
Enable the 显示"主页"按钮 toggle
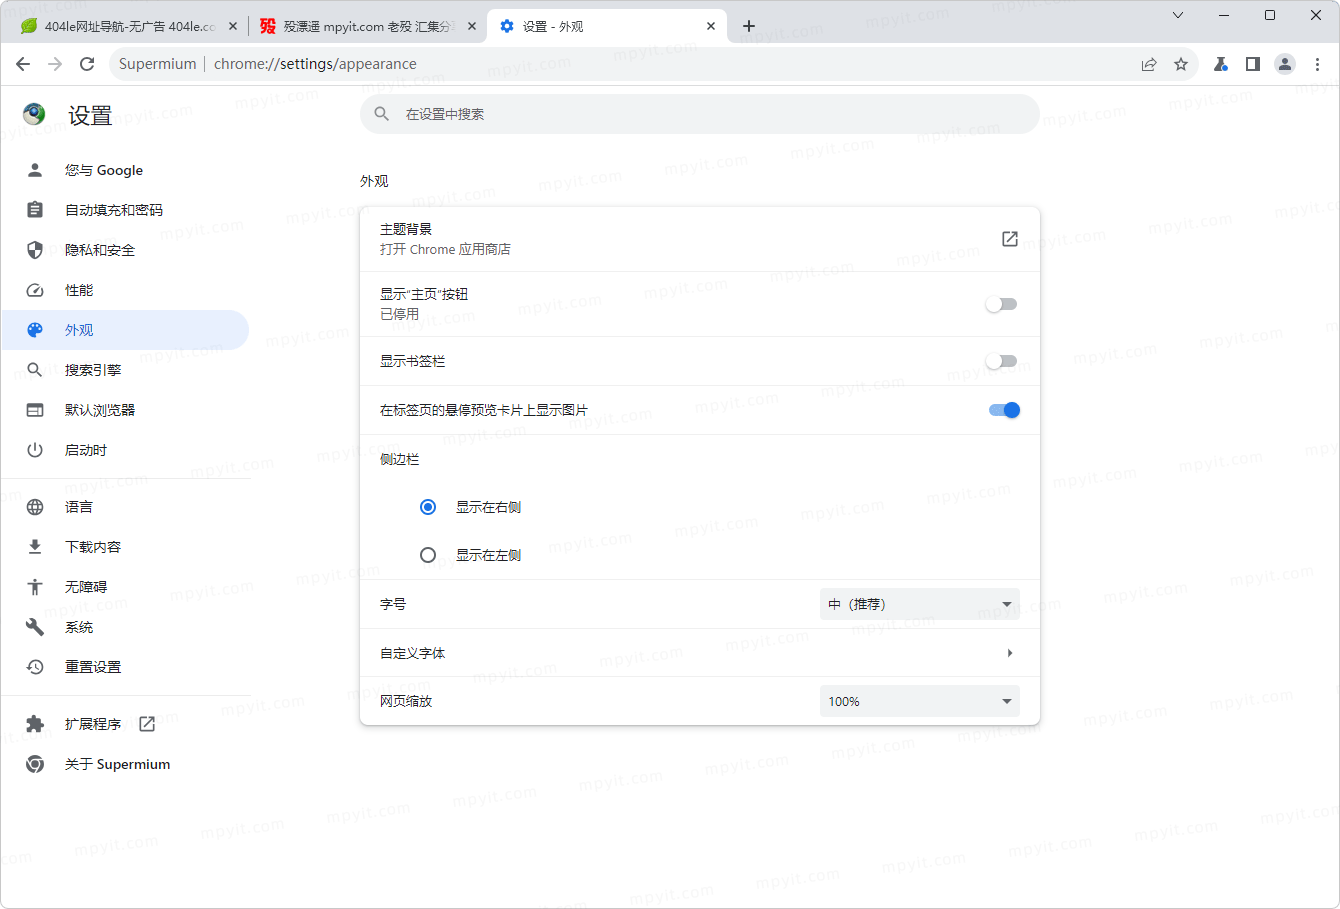[1001, 304]
